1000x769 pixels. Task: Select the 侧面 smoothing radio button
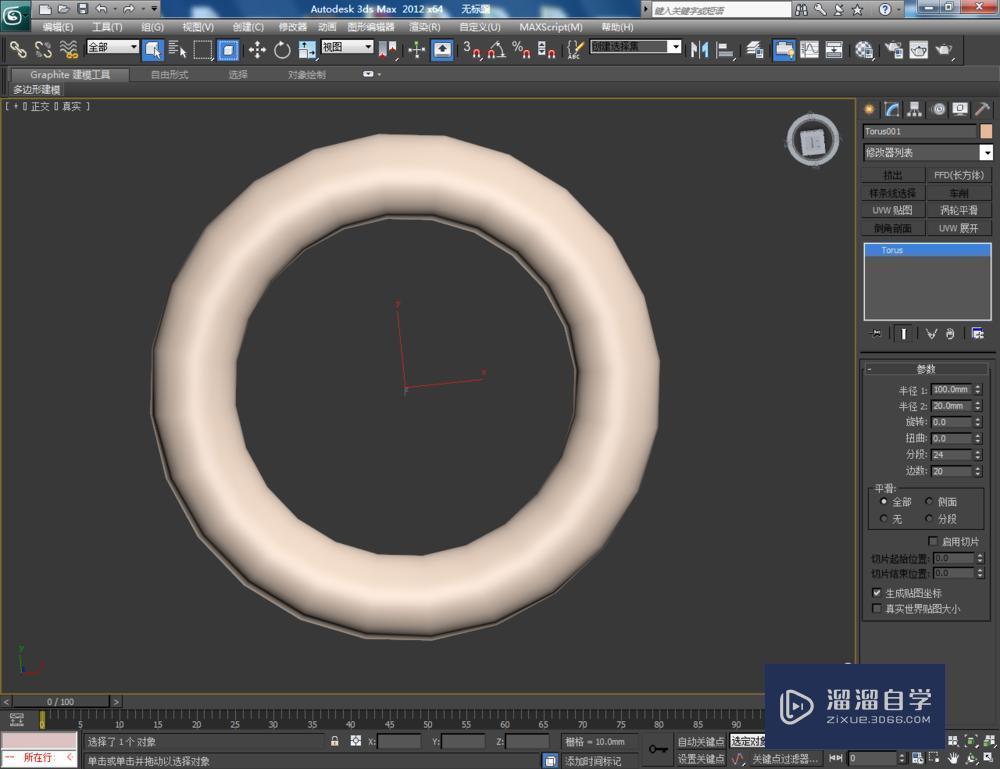(929, 501)
